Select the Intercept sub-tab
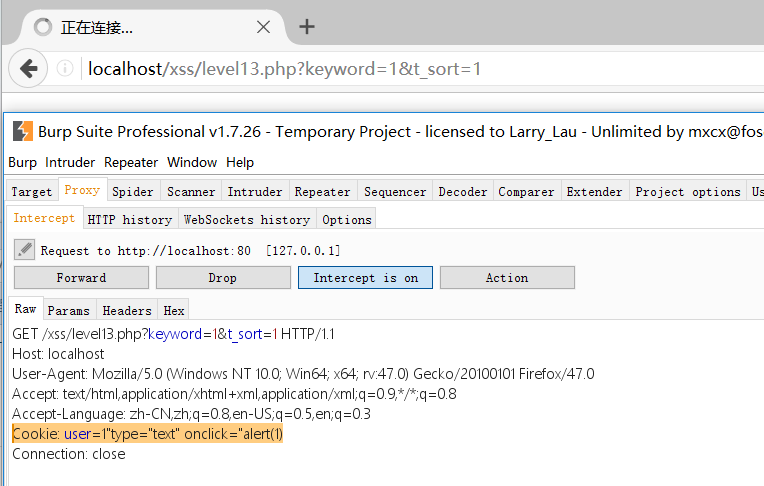 44,217
